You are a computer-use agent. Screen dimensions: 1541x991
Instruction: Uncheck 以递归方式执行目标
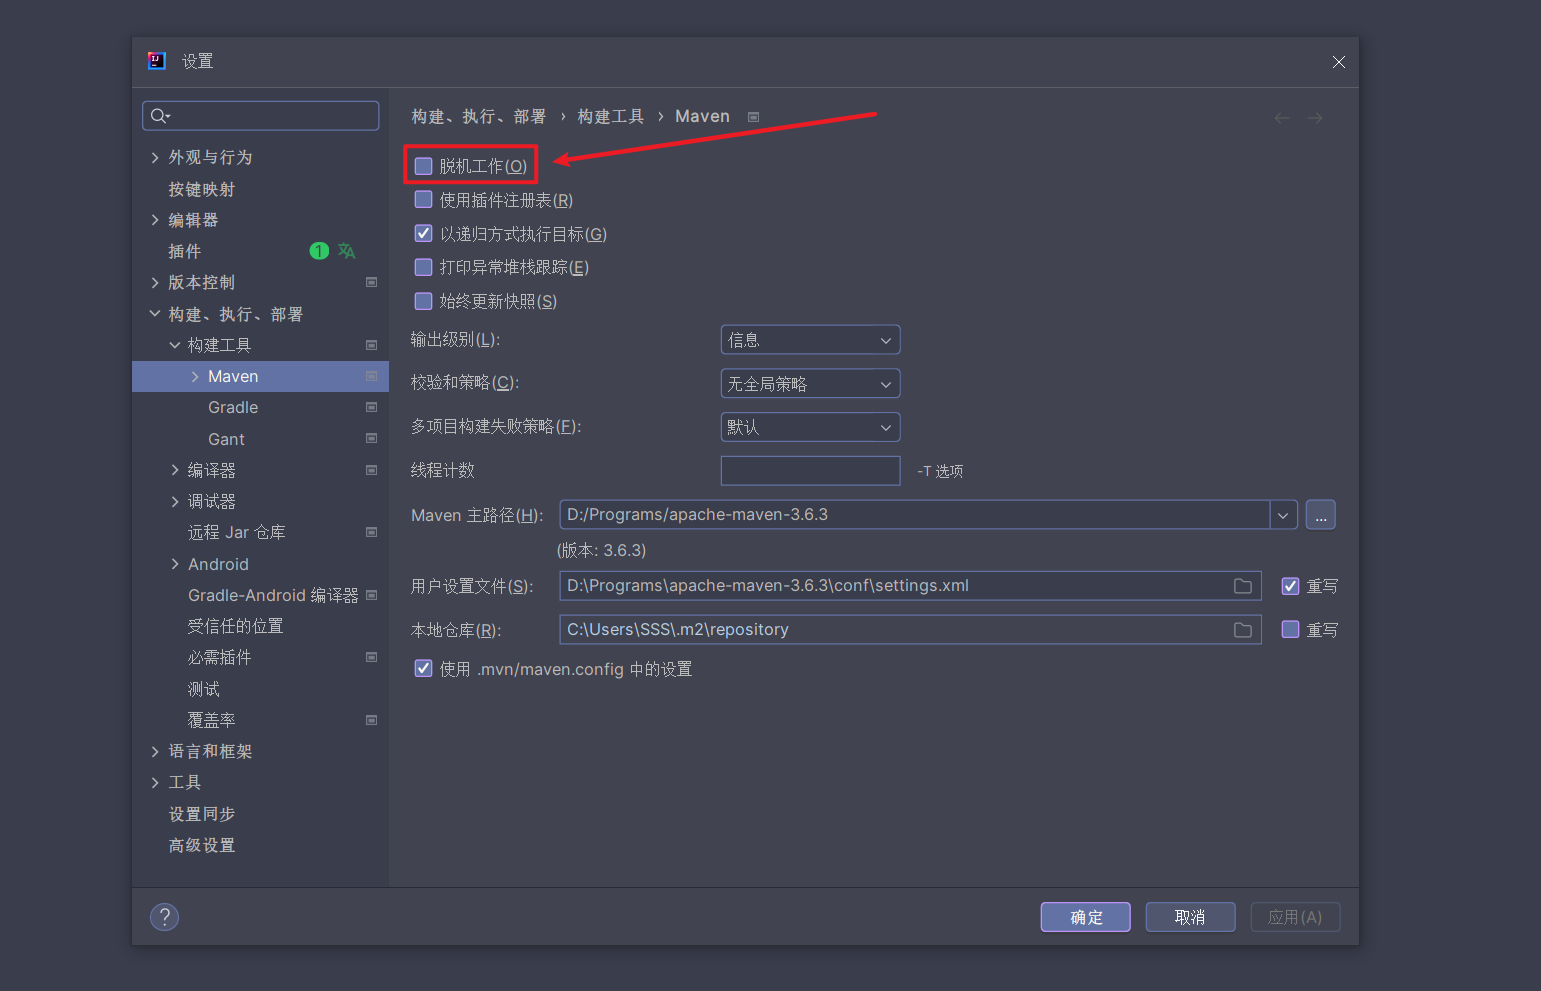point(423,233)
